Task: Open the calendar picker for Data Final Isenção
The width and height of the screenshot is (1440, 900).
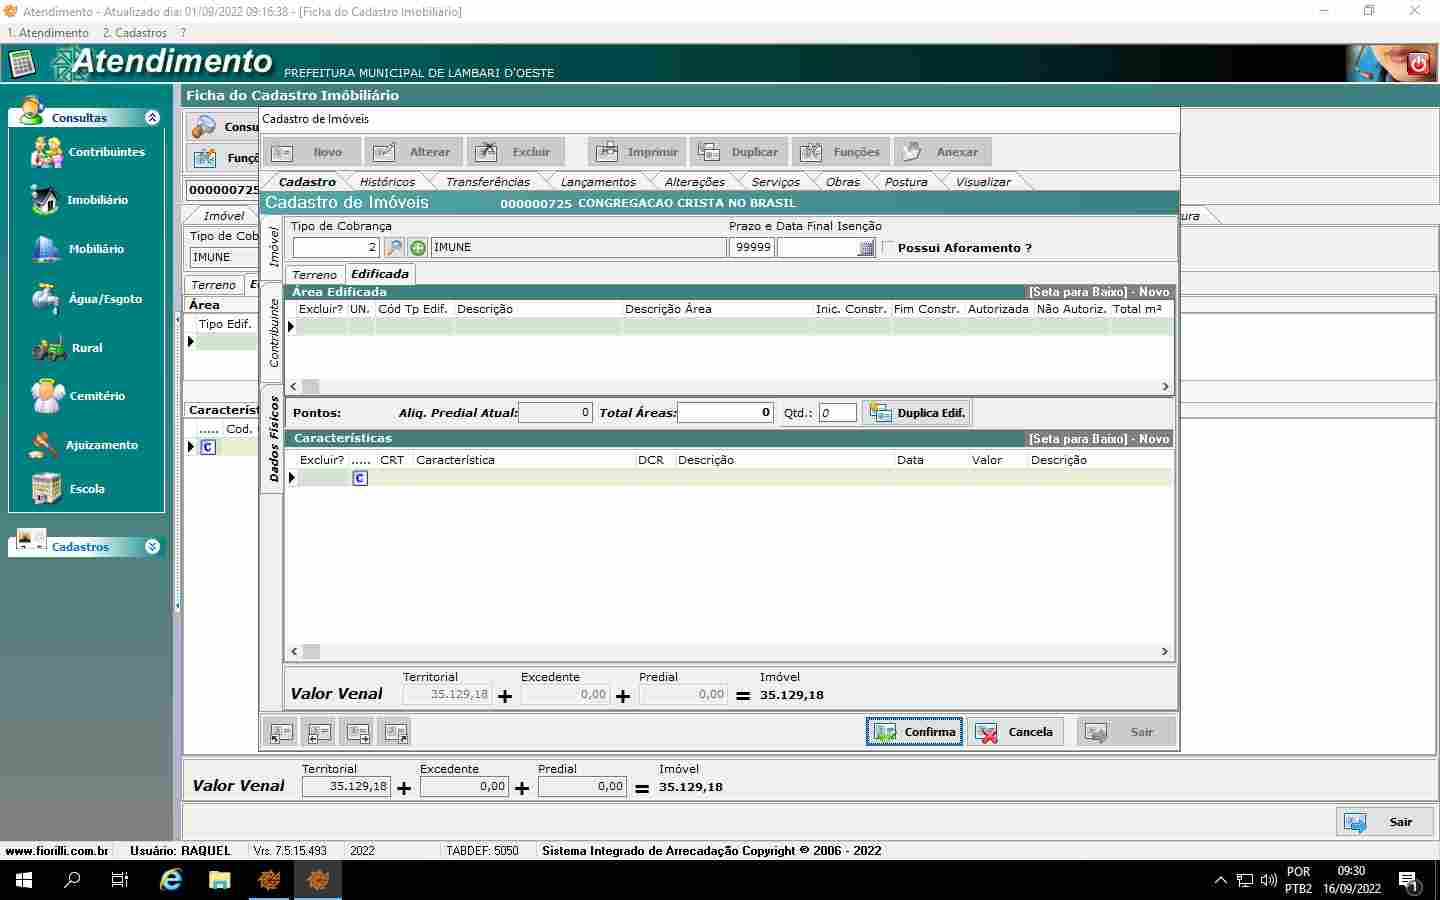Action: (x=866, y=248)
